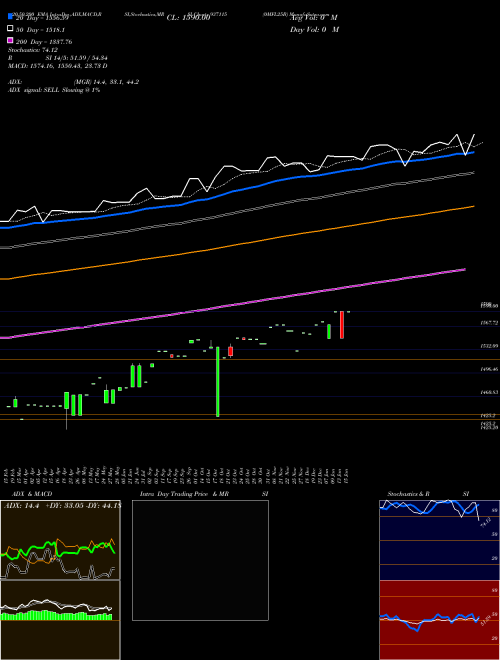Click the tall green candlestick reaching 1423
Viewport: 500px width, 660px height.
click(x=218, y=382)
